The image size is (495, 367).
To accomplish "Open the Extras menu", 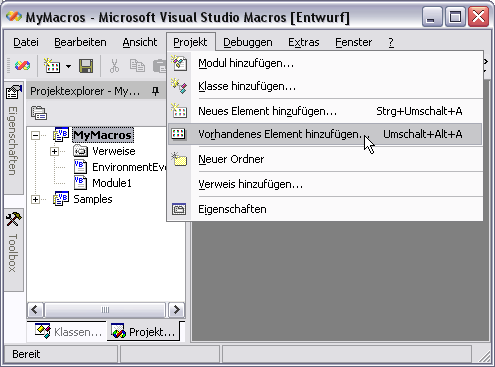I will pos(304,42).
